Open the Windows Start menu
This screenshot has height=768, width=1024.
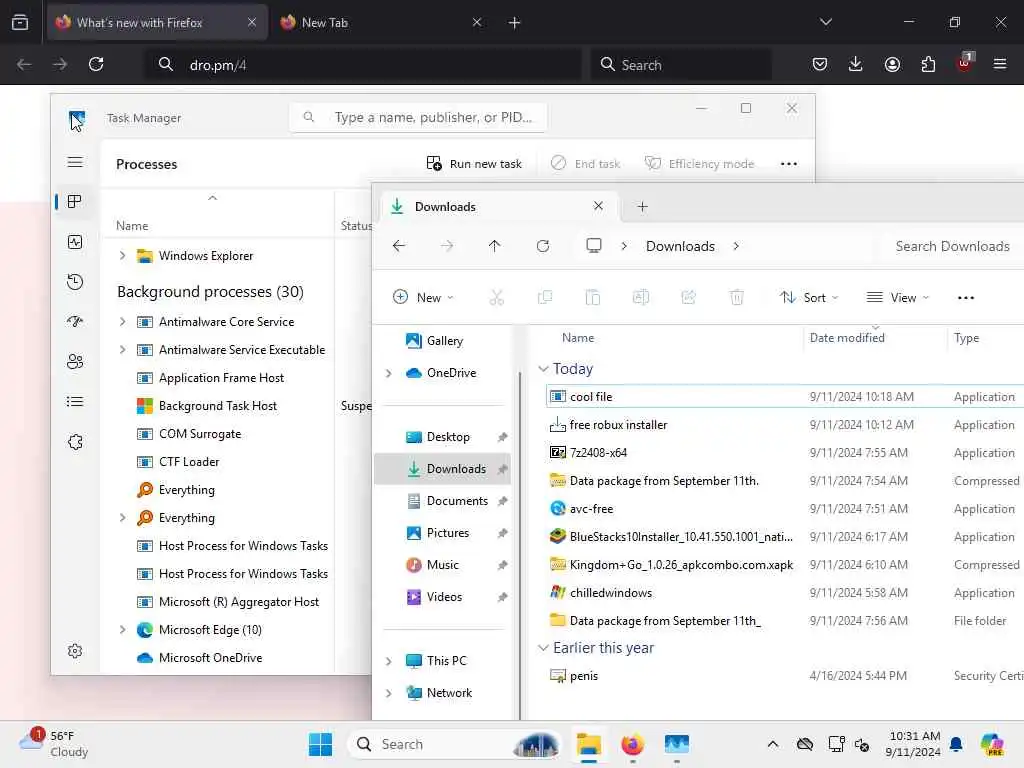point(320,744)
